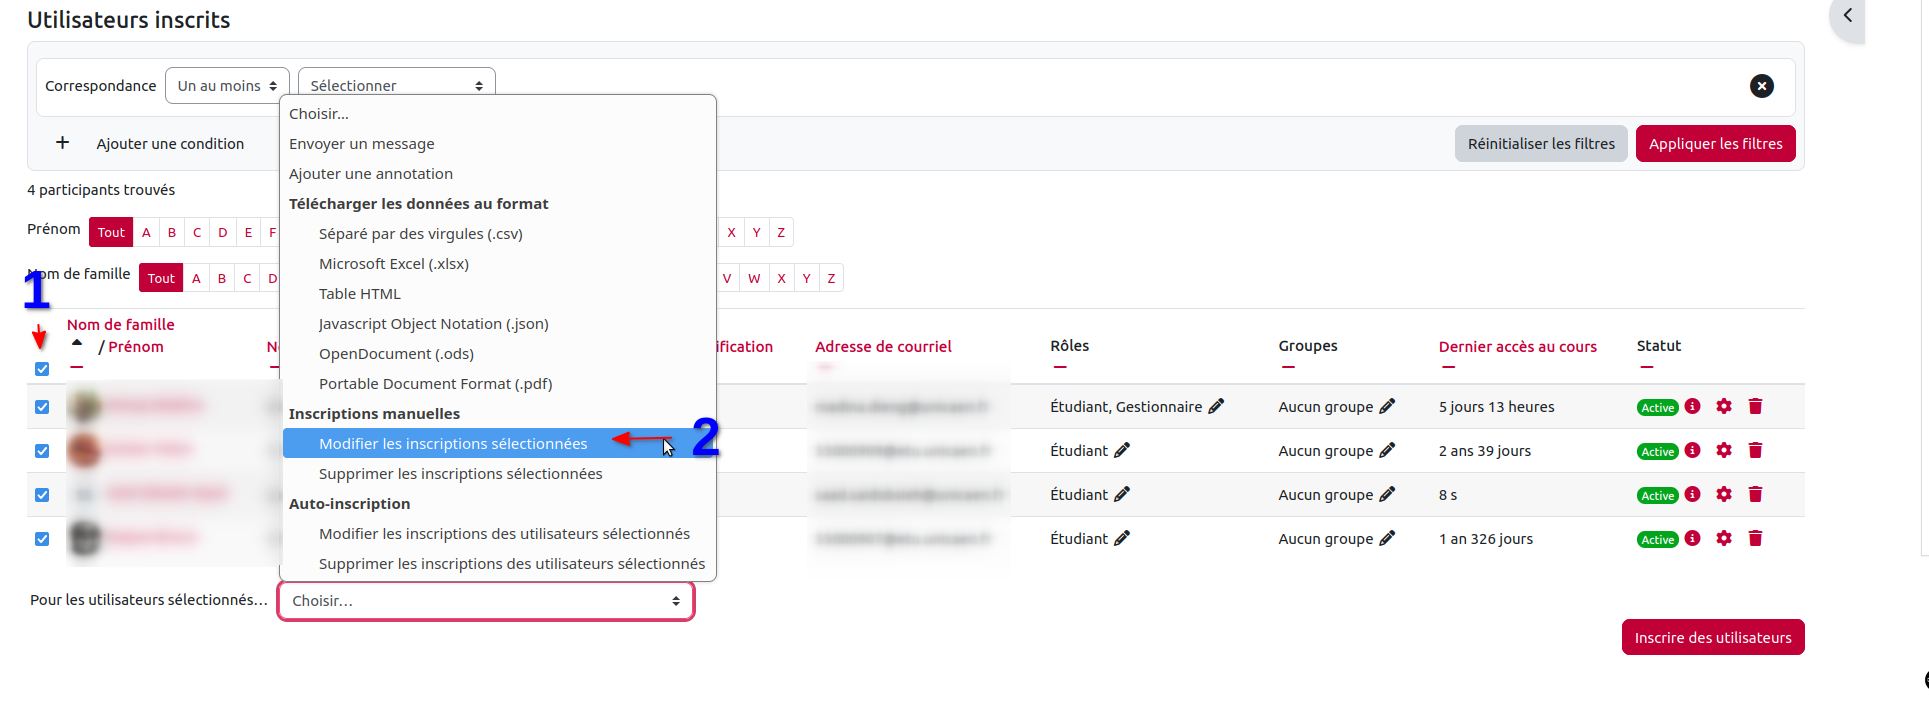Choose 'Microsoft Excel (.xlsx)' download option
This screenshot has height=728, width=1929.
click(393, 264)
